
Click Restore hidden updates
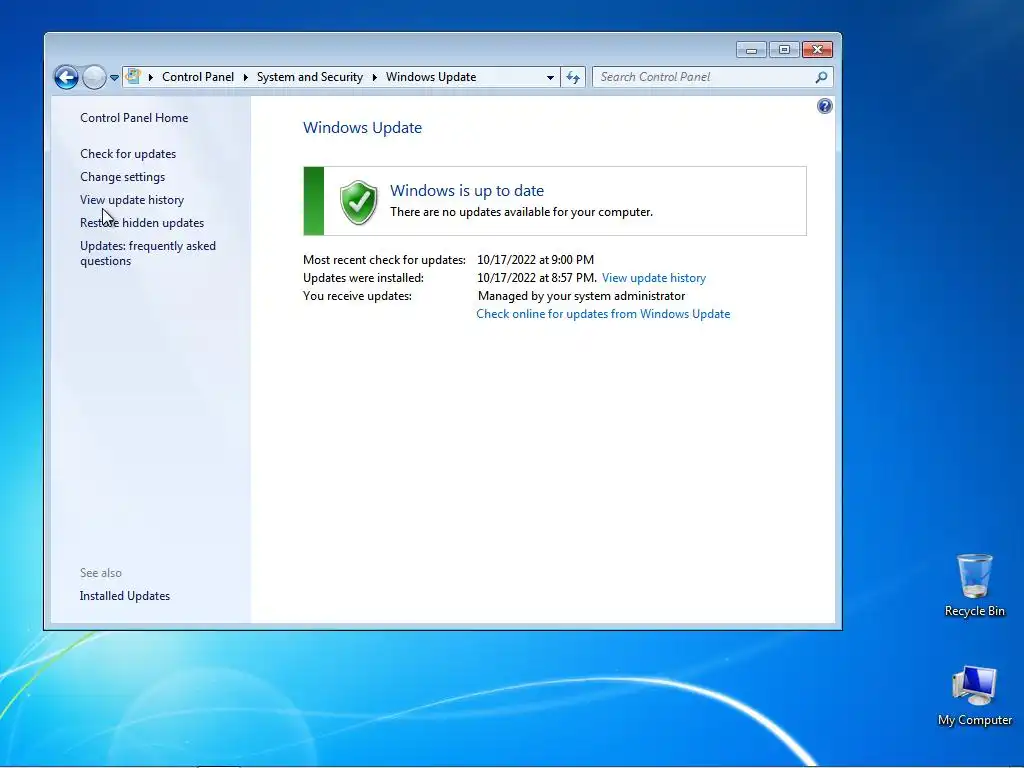(x=142, y=223)
